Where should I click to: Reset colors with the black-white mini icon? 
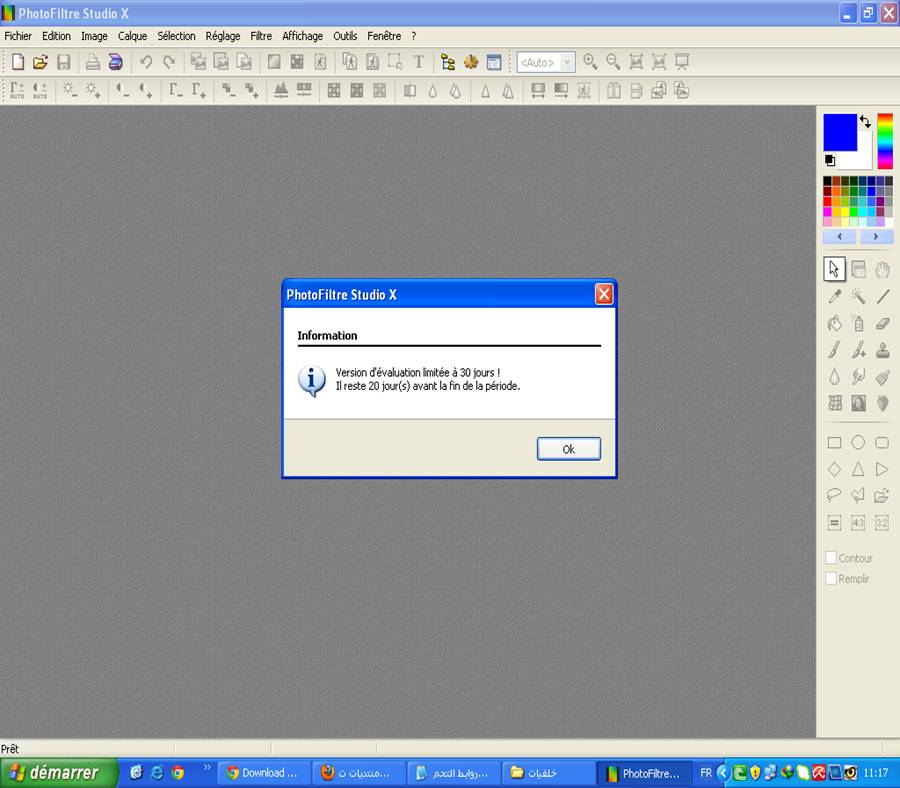click(x=830, y=161)
